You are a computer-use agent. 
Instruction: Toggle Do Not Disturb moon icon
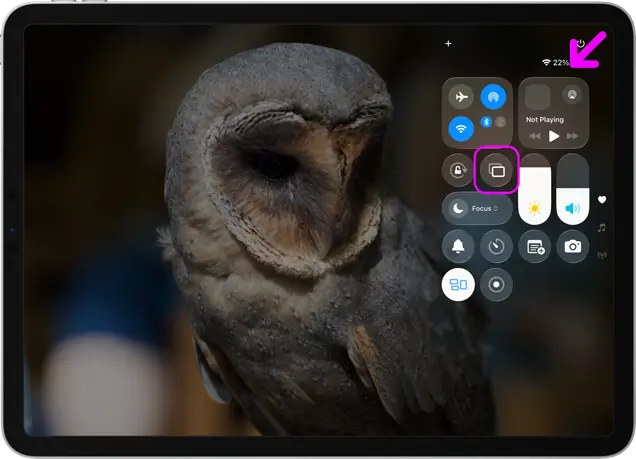pos(458,208)
